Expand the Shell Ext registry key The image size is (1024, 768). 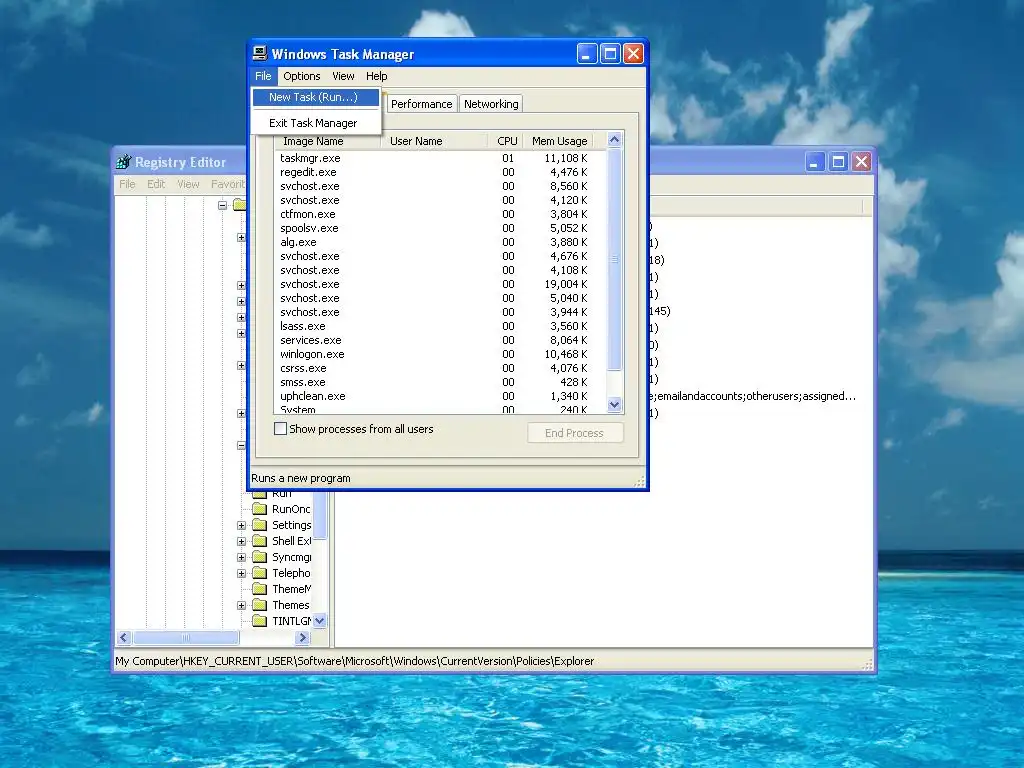point(241,541)
